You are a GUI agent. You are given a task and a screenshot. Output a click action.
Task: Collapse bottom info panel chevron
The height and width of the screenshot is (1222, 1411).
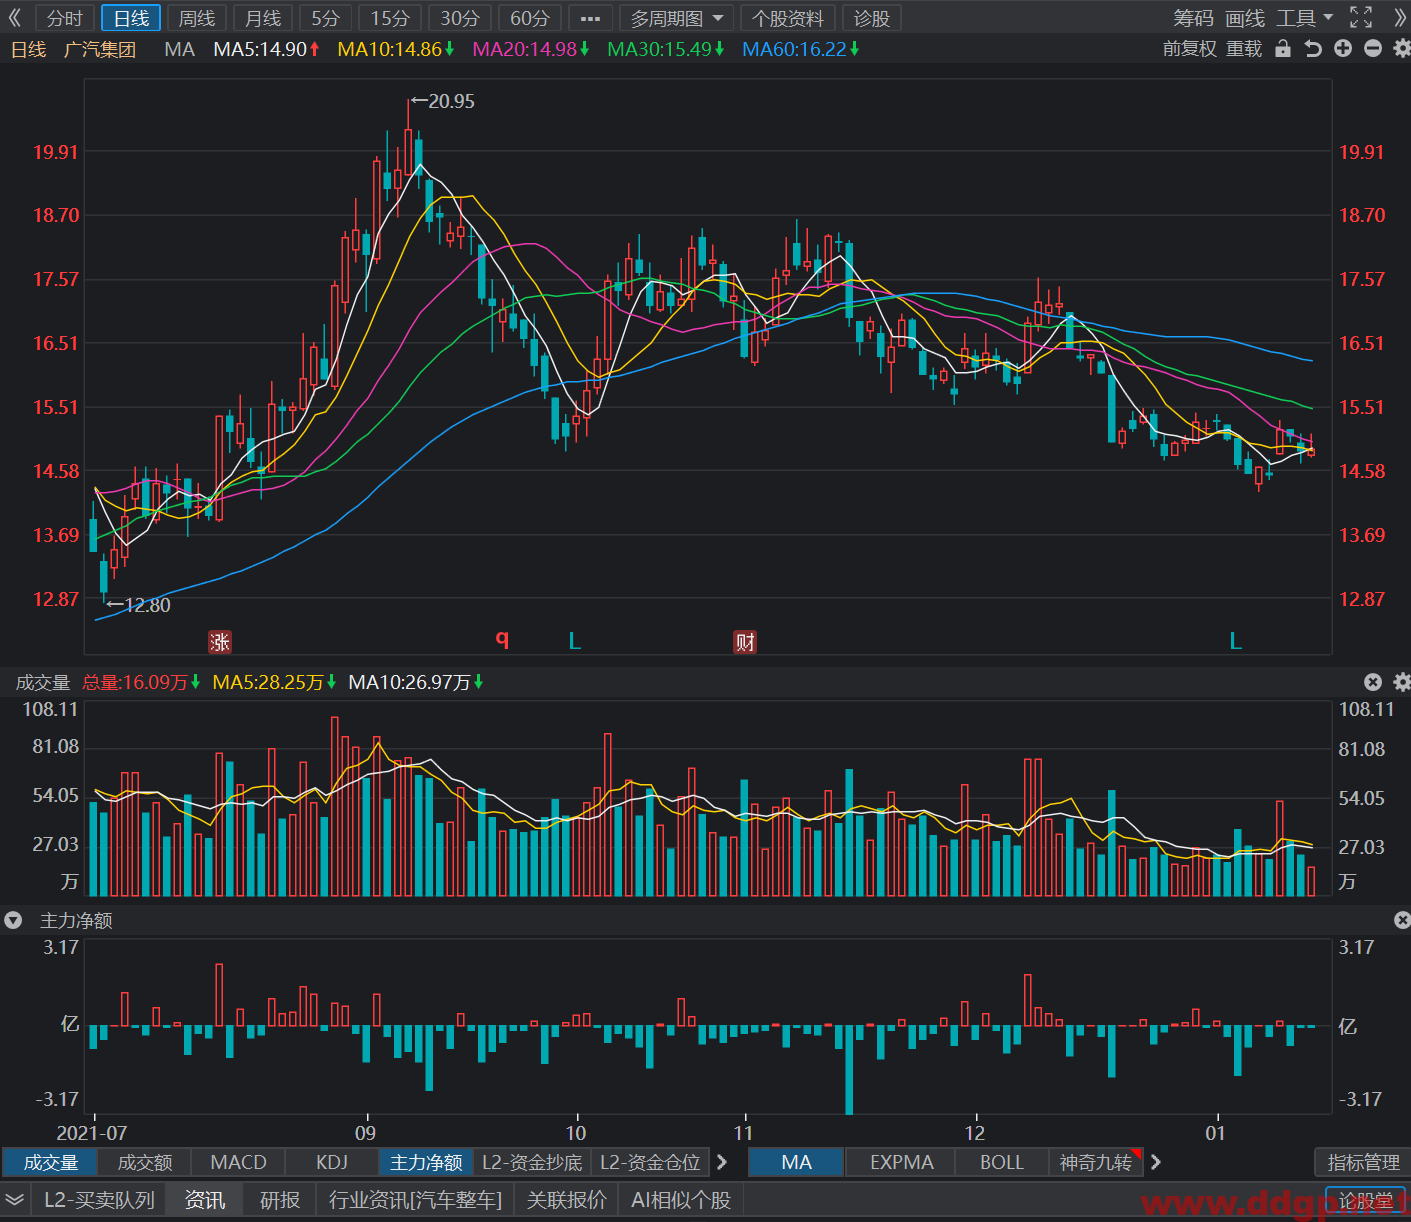click(x=15, y=1200)
